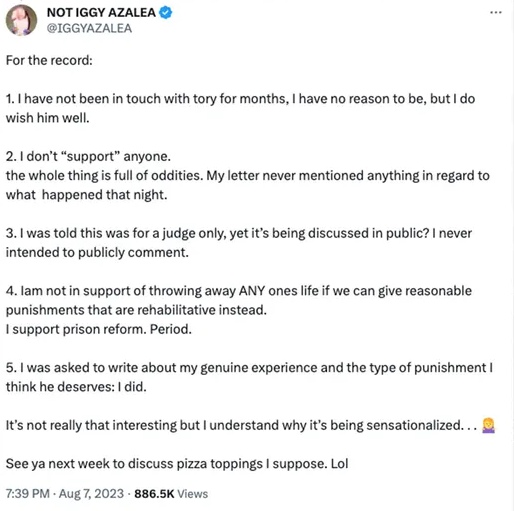Image resolution: width=514 pixels, height=511 pixels.
Task: Click "intended to publicly comment." text
Action: (x=97, y=253)
